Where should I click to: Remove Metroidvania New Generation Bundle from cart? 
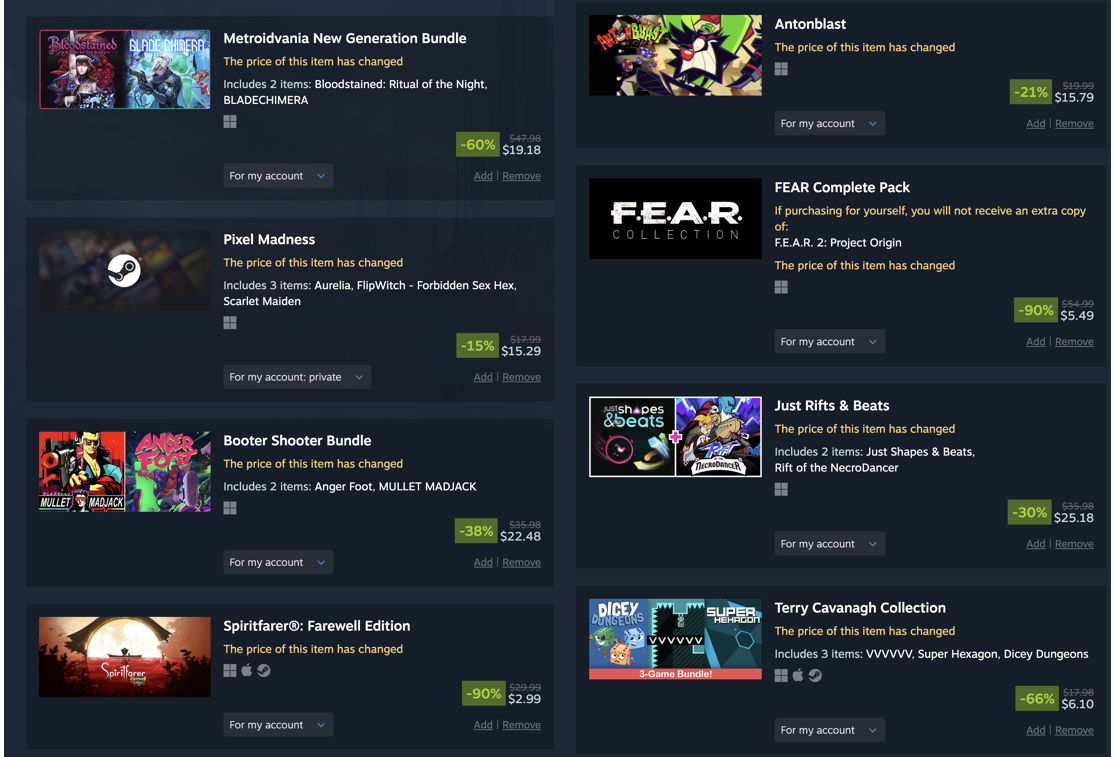tap(521, 176)
